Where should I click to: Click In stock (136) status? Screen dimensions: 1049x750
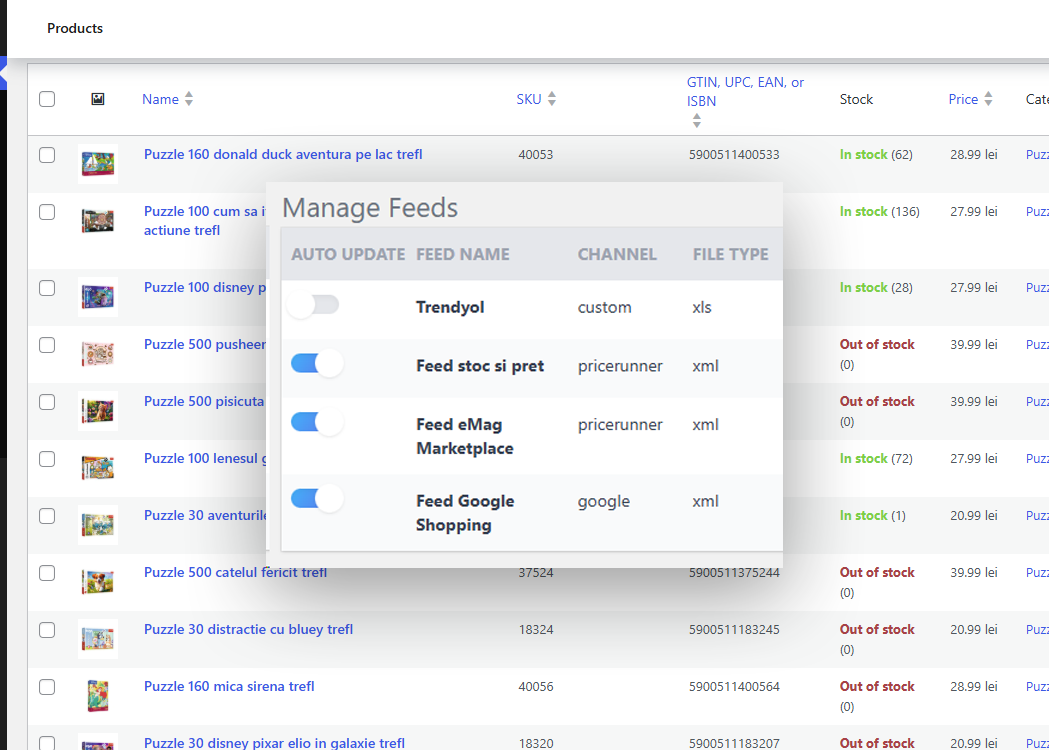(x=880, y=211)
